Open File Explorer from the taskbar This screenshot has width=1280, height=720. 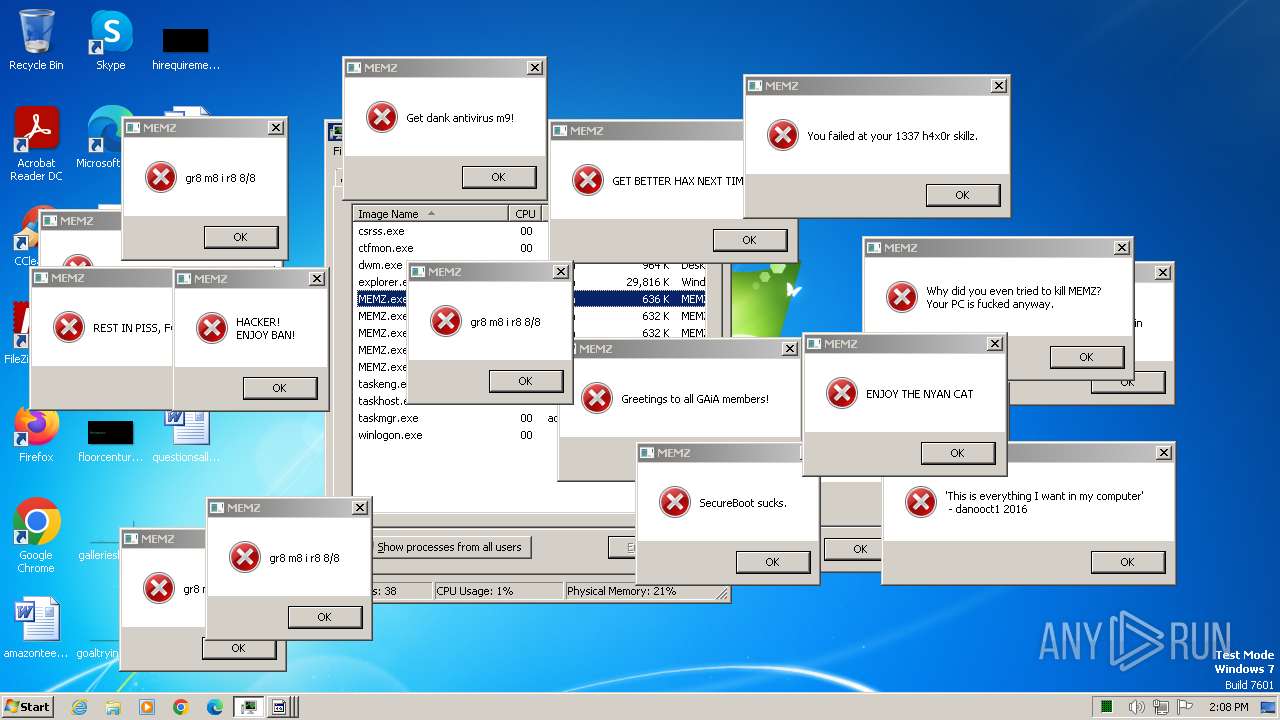(x=113, y=707)
